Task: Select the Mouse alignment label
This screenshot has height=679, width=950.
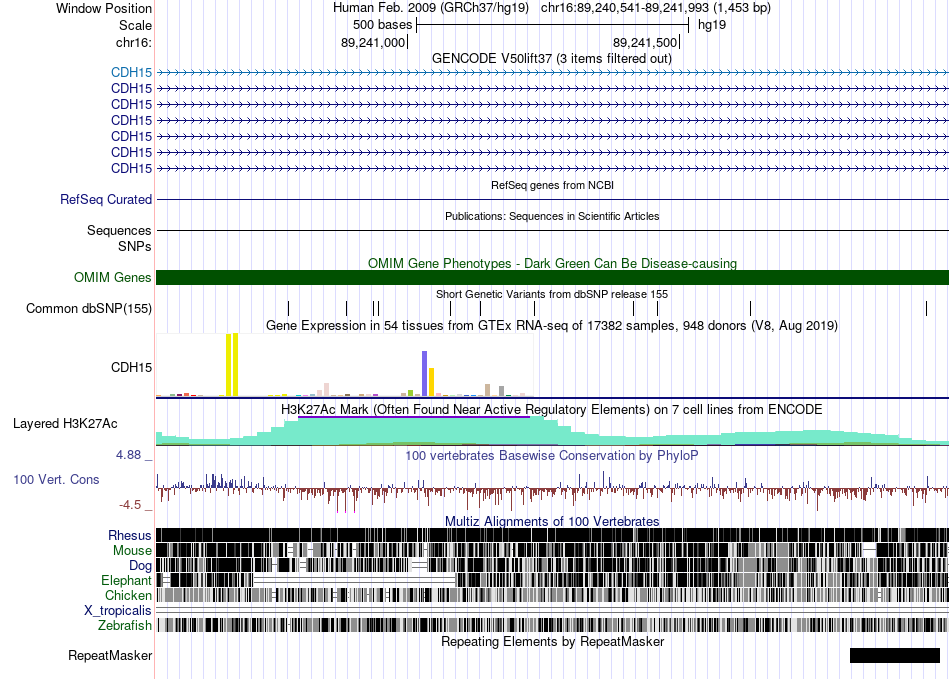Action: pyautogui.click(x=132, y=551)
